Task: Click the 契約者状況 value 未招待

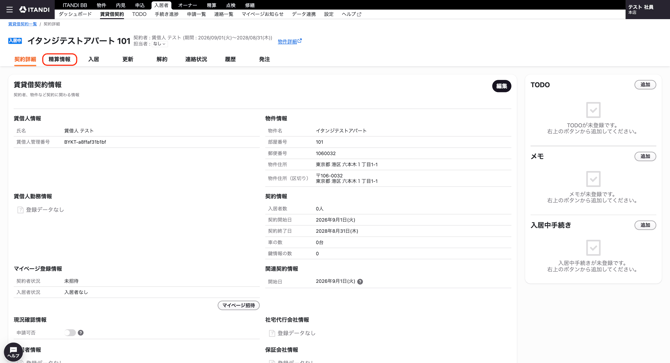Action: point(71,281)
